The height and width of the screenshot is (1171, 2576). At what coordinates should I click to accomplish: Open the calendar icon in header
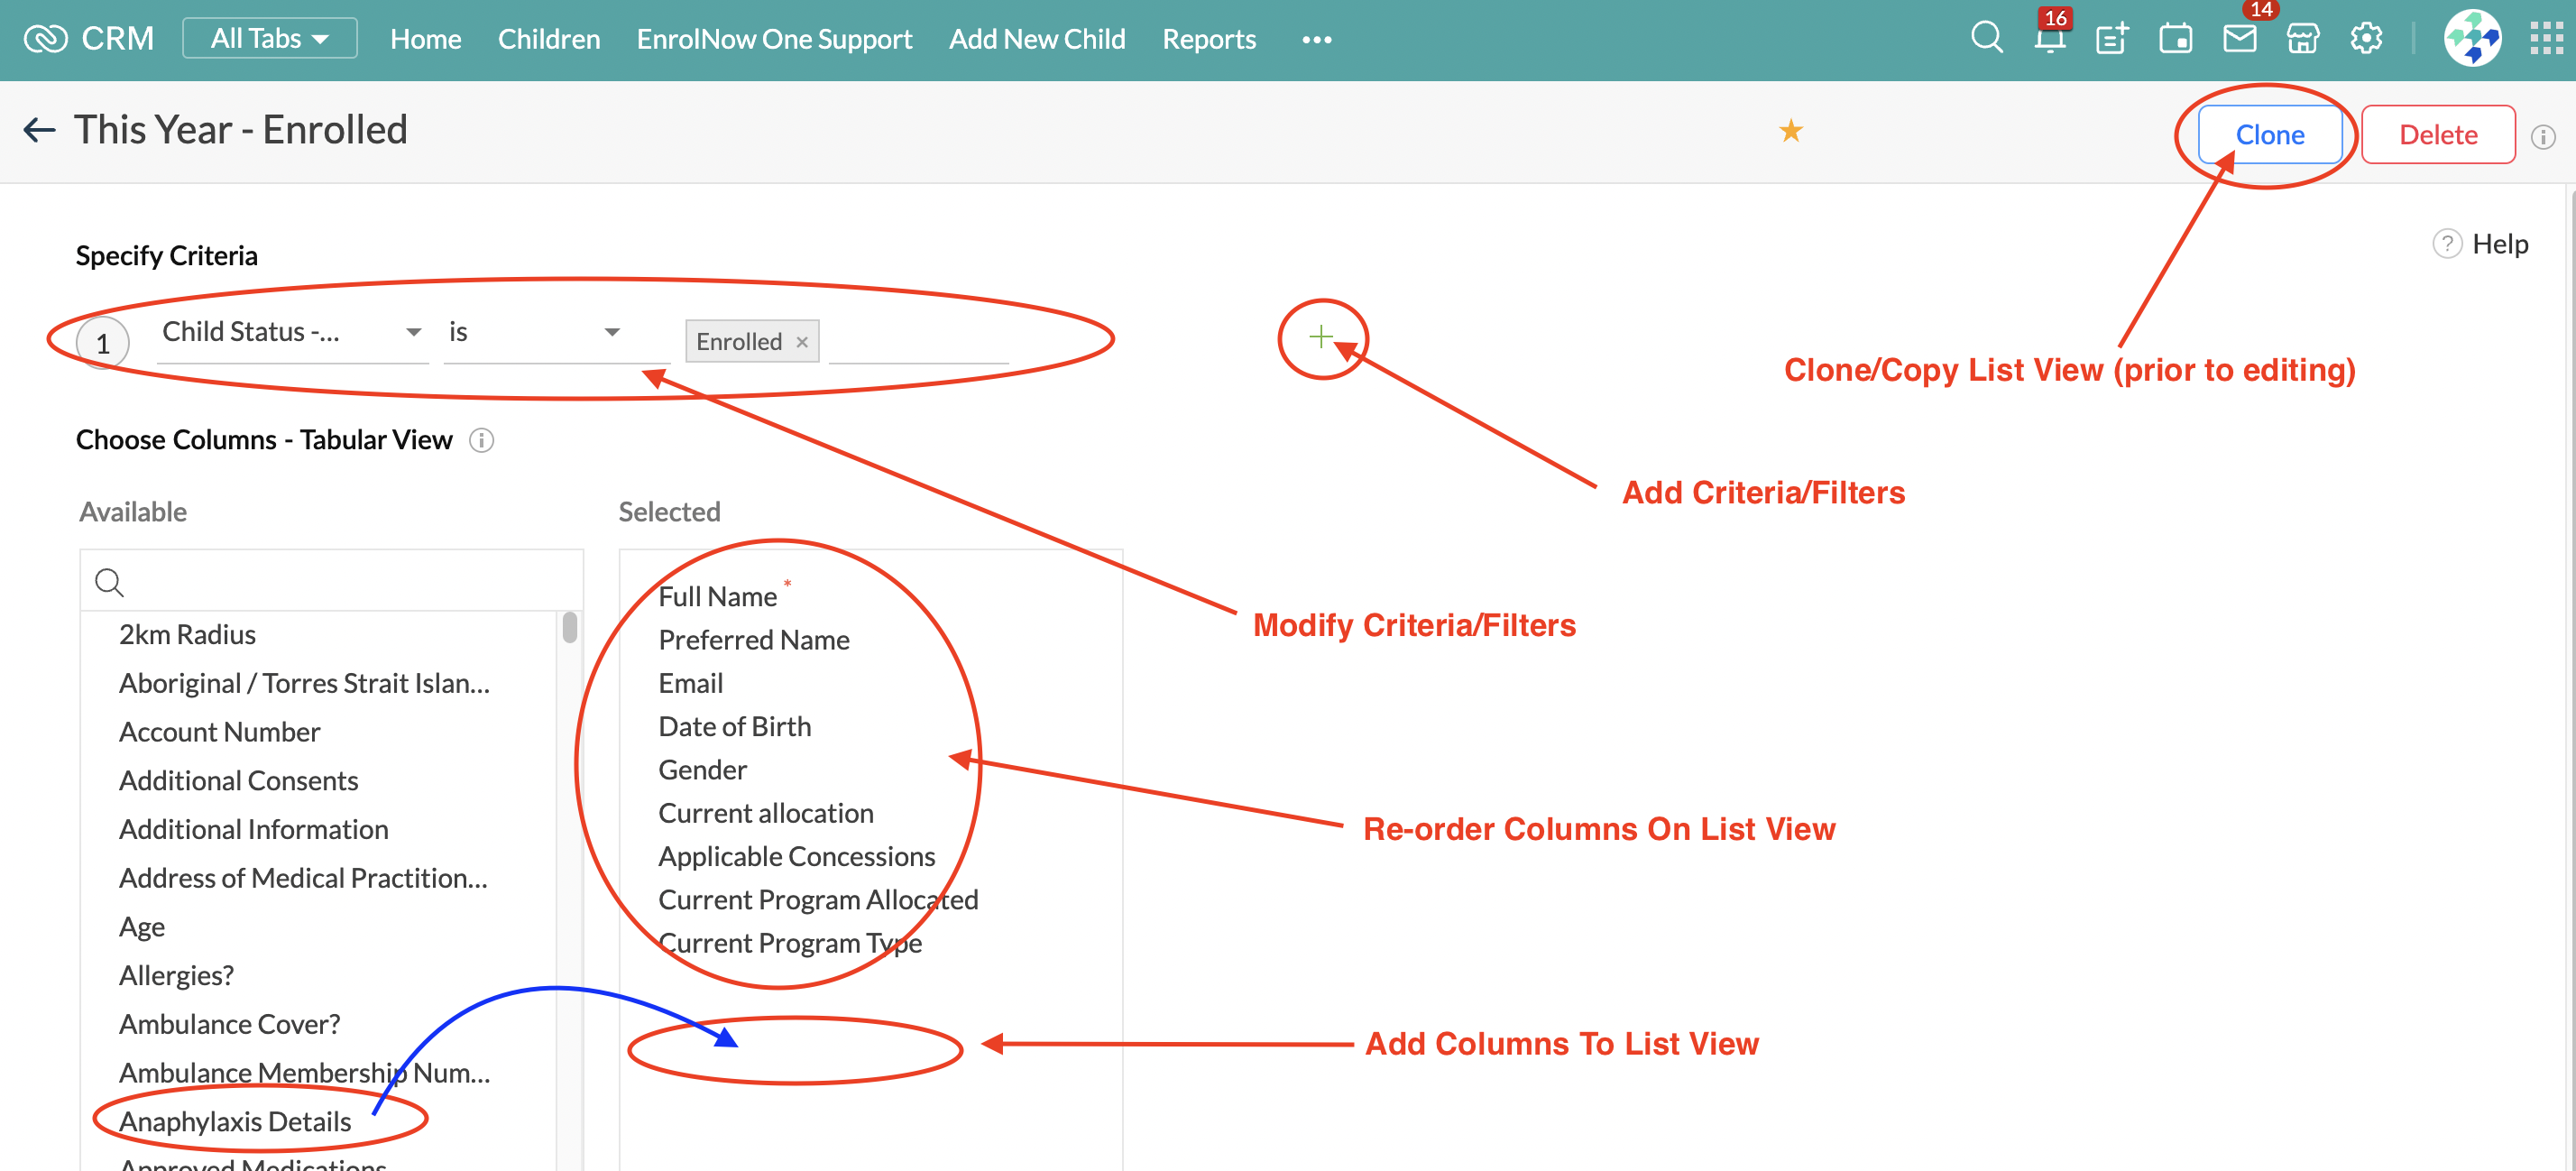point(2175,39)
